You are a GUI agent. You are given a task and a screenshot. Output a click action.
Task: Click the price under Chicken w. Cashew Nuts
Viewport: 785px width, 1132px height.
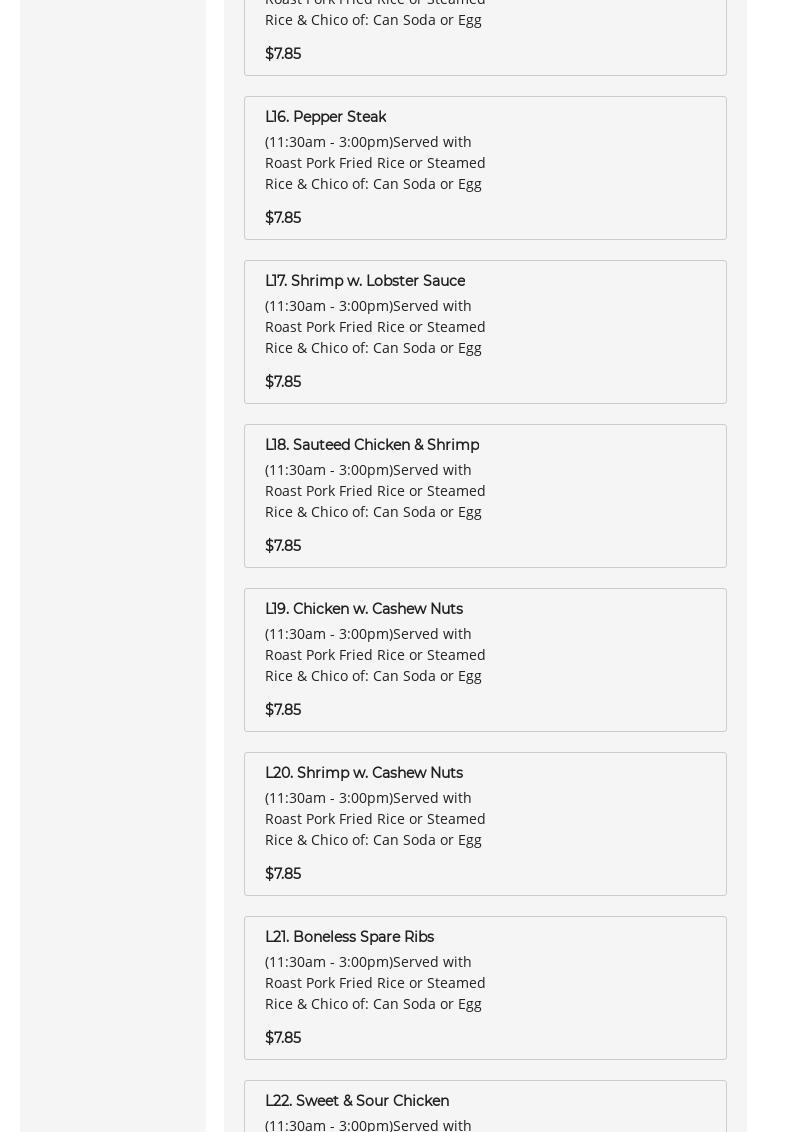coord(283,710)
